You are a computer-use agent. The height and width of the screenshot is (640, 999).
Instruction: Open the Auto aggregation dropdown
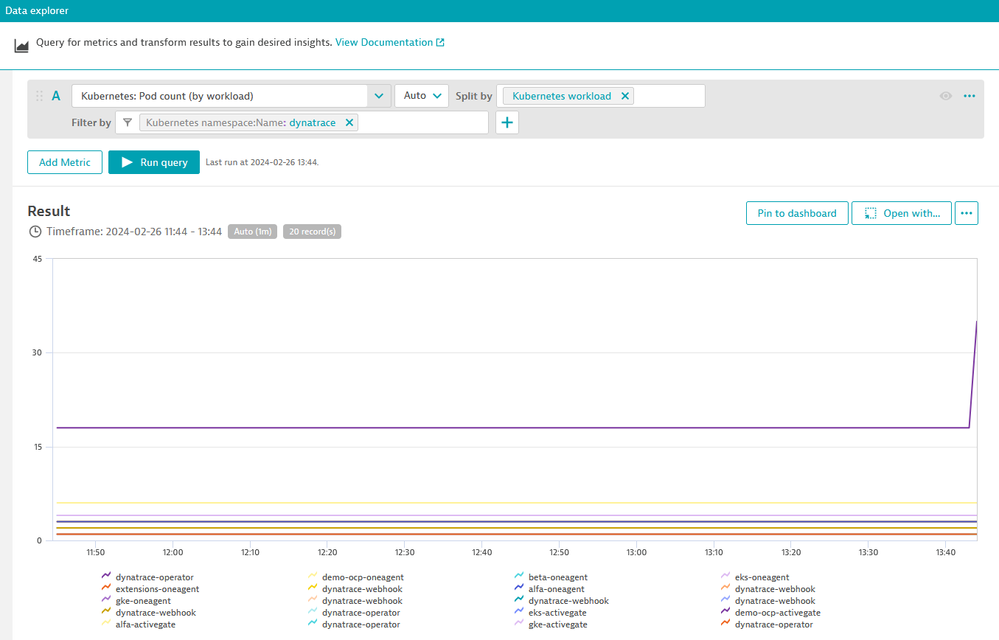coord(423,96)
